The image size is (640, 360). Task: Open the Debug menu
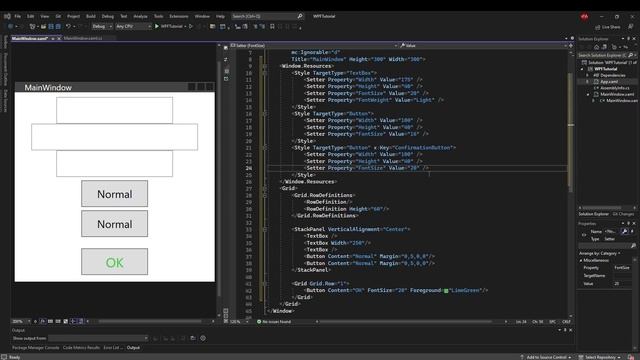tap(108, 16)
